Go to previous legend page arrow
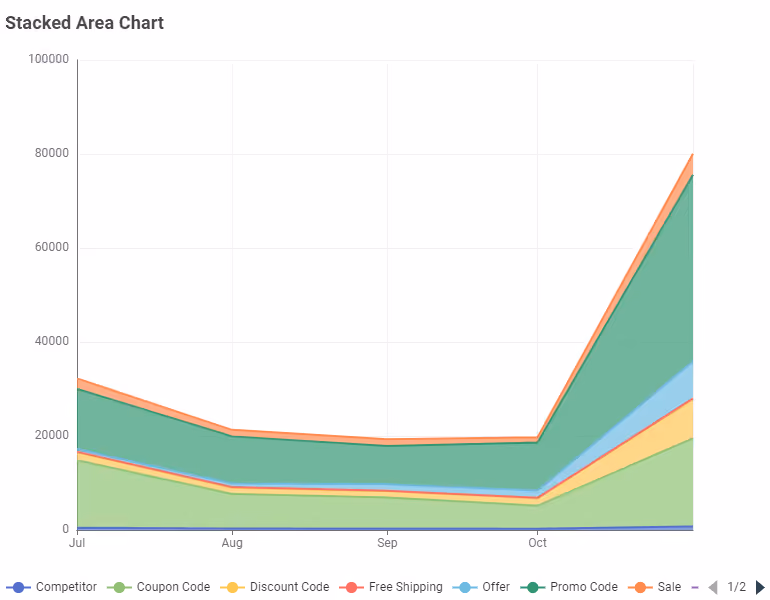 (713, 587)
